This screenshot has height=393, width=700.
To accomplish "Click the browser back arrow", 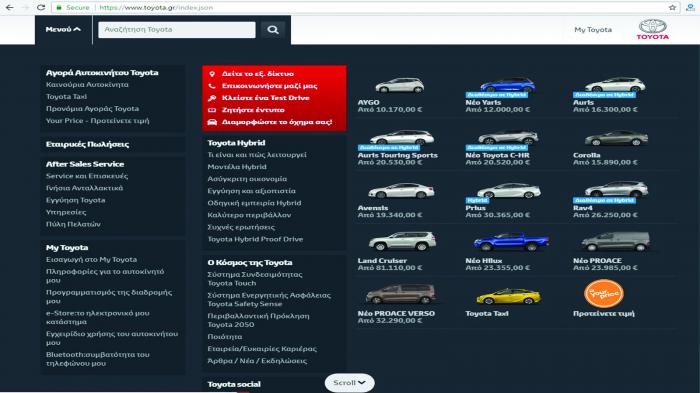I will 9,7.
